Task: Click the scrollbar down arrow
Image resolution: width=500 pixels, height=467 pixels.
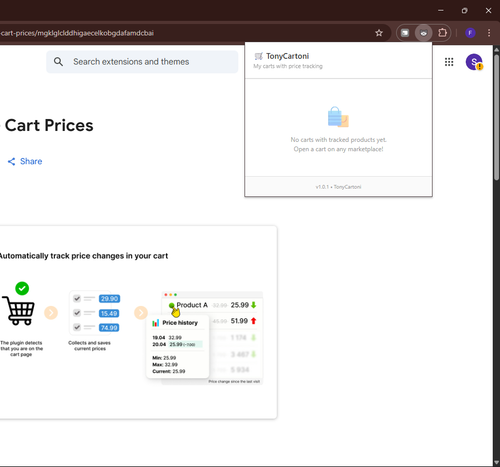Action: tap(496, 463)
